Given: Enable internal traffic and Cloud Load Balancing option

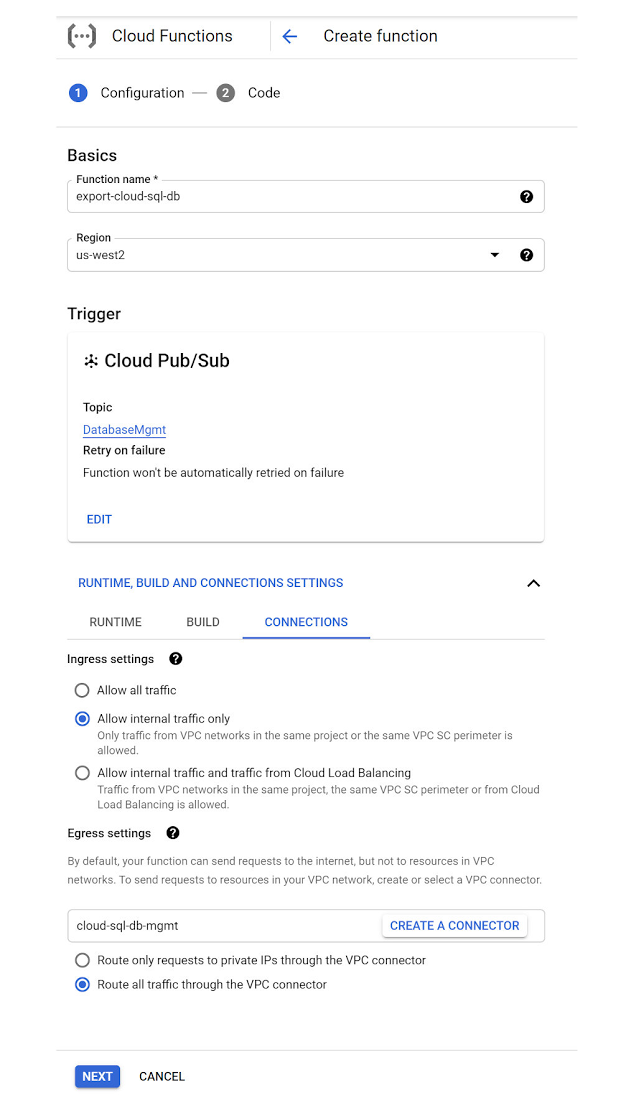Looking at the screenshot, I should (x=81, y=772).
